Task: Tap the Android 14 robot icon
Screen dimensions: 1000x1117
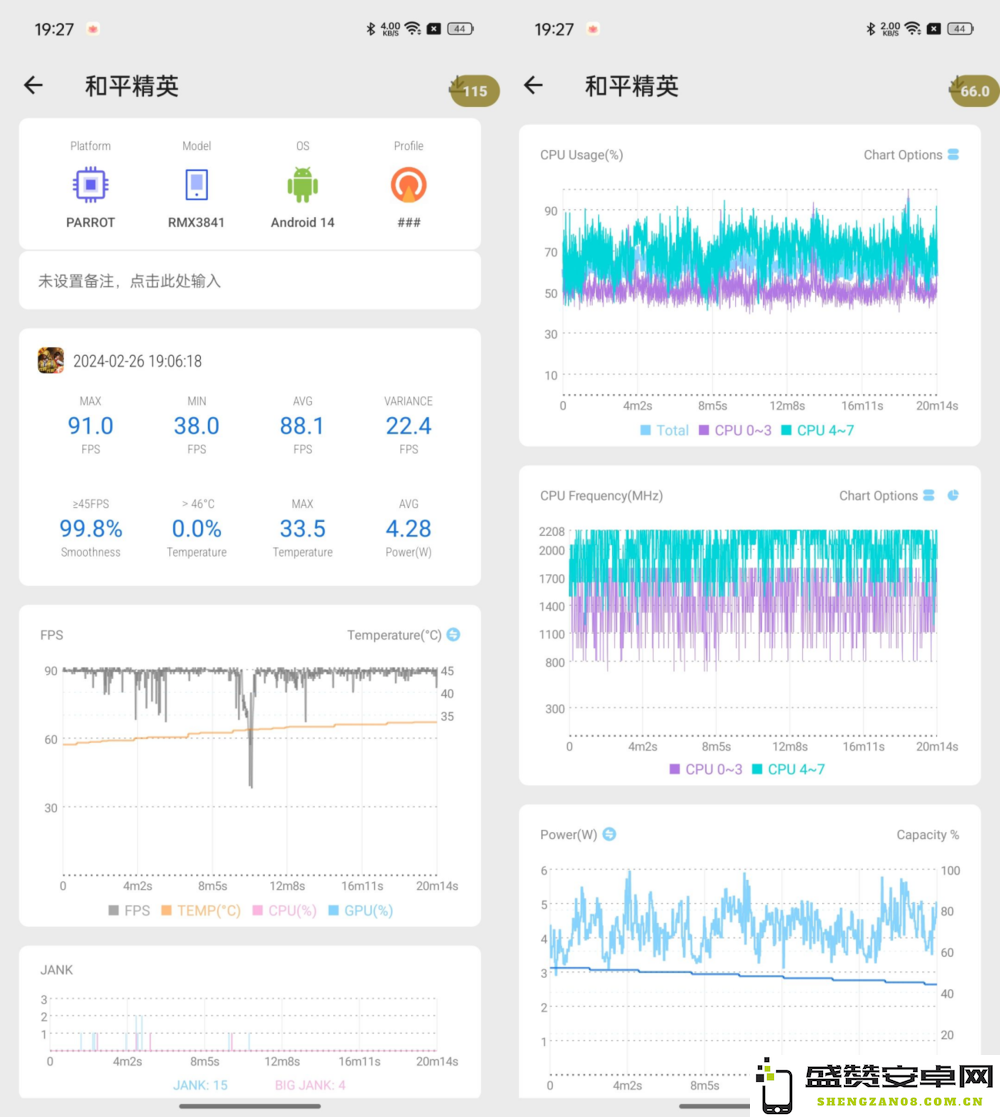Action: (303, 185)
